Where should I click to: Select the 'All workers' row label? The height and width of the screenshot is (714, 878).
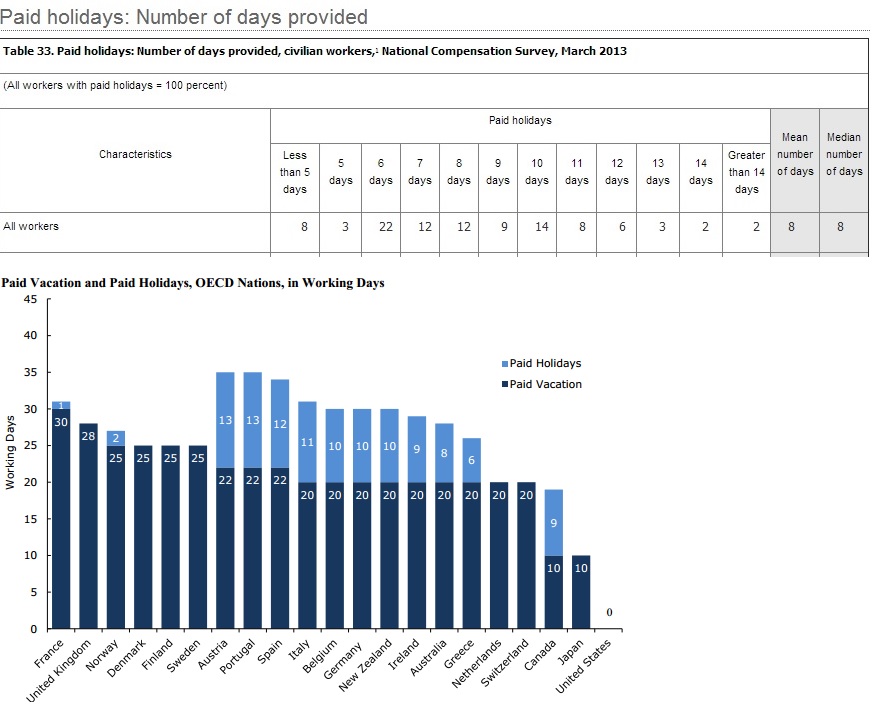pos(31,226)
